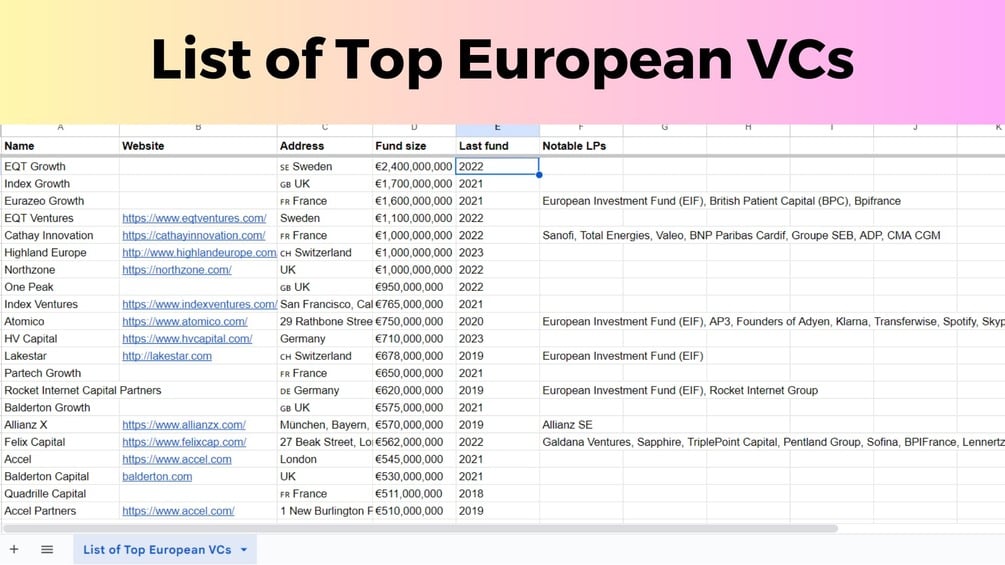Select column B header

tap(198, 128)
